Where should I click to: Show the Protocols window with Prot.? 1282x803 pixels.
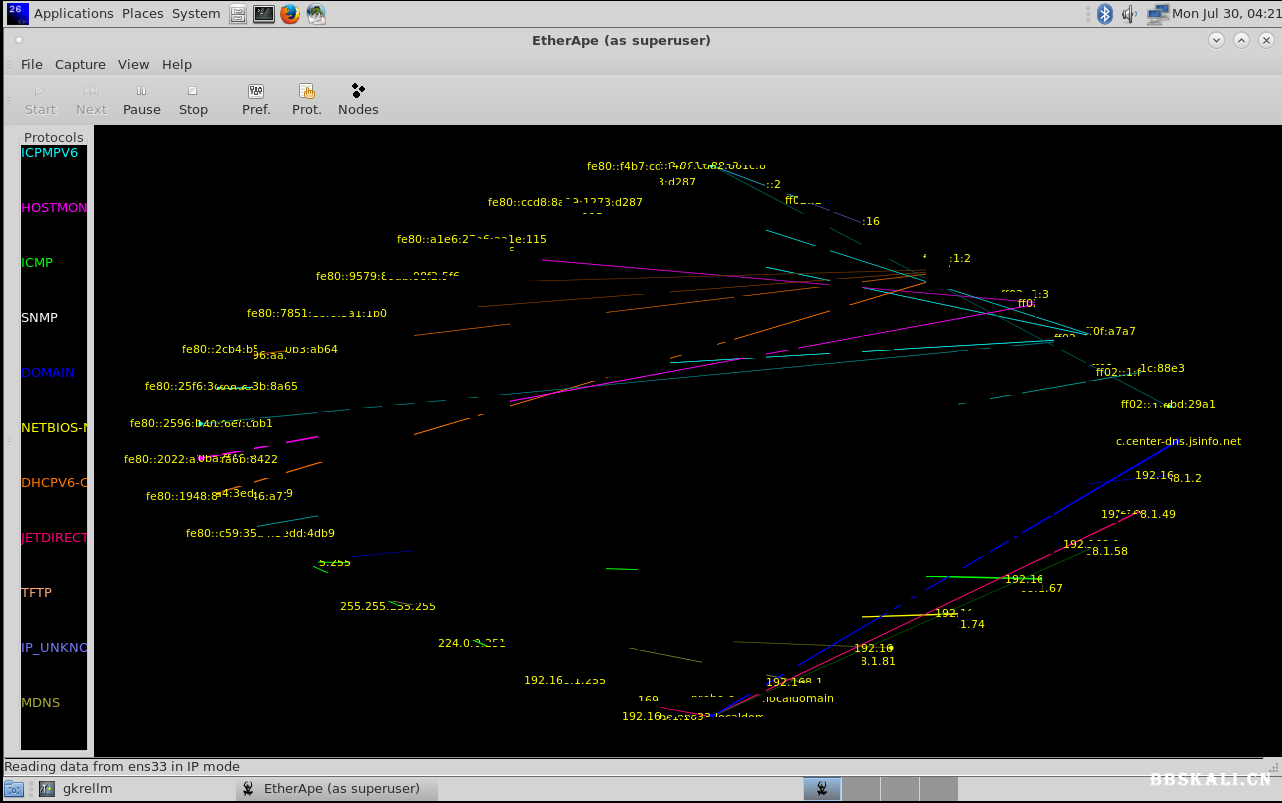(306, 99)
